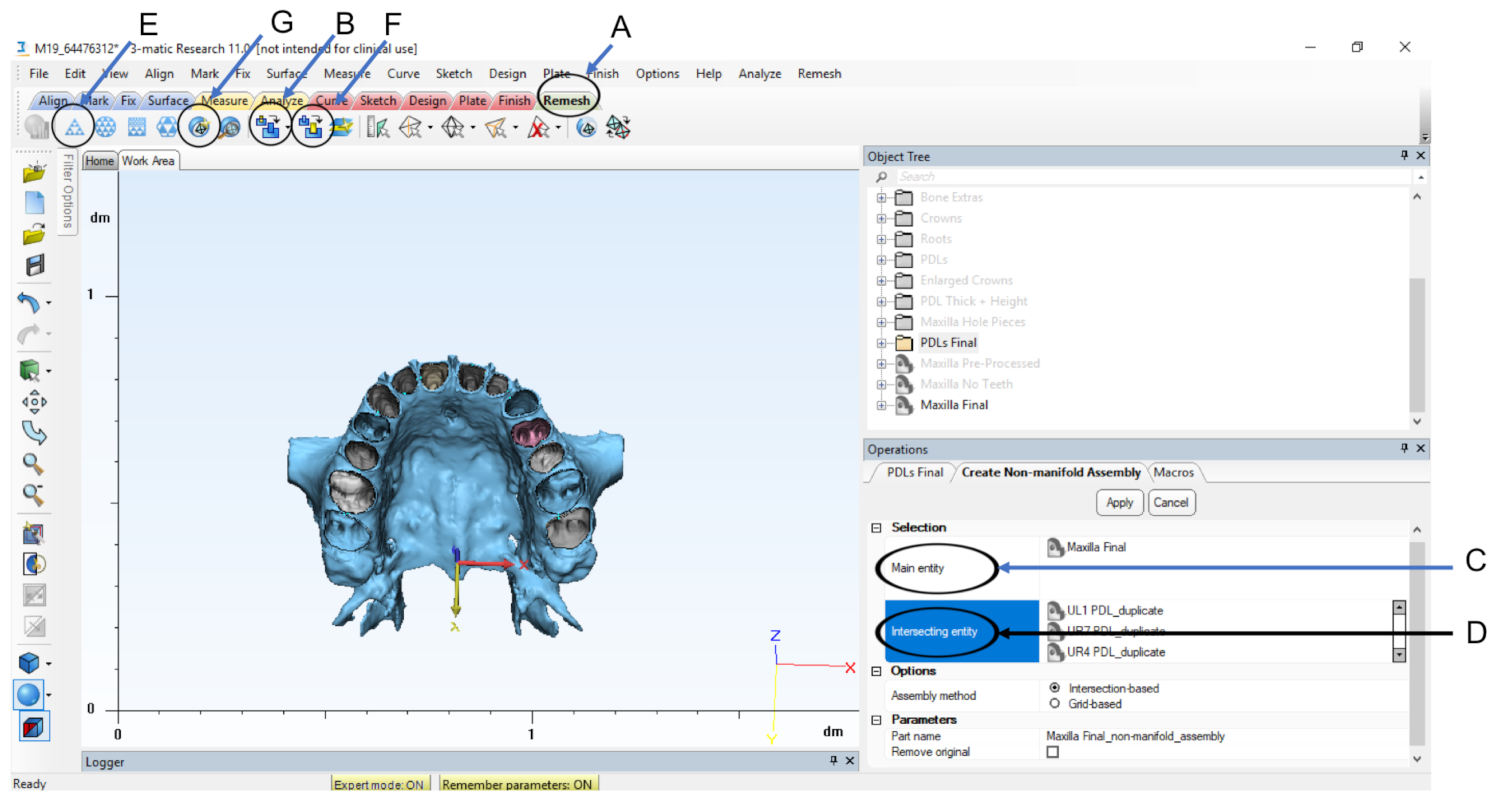
Task: Collapse the Parameters section
Action: pos(877,720)
